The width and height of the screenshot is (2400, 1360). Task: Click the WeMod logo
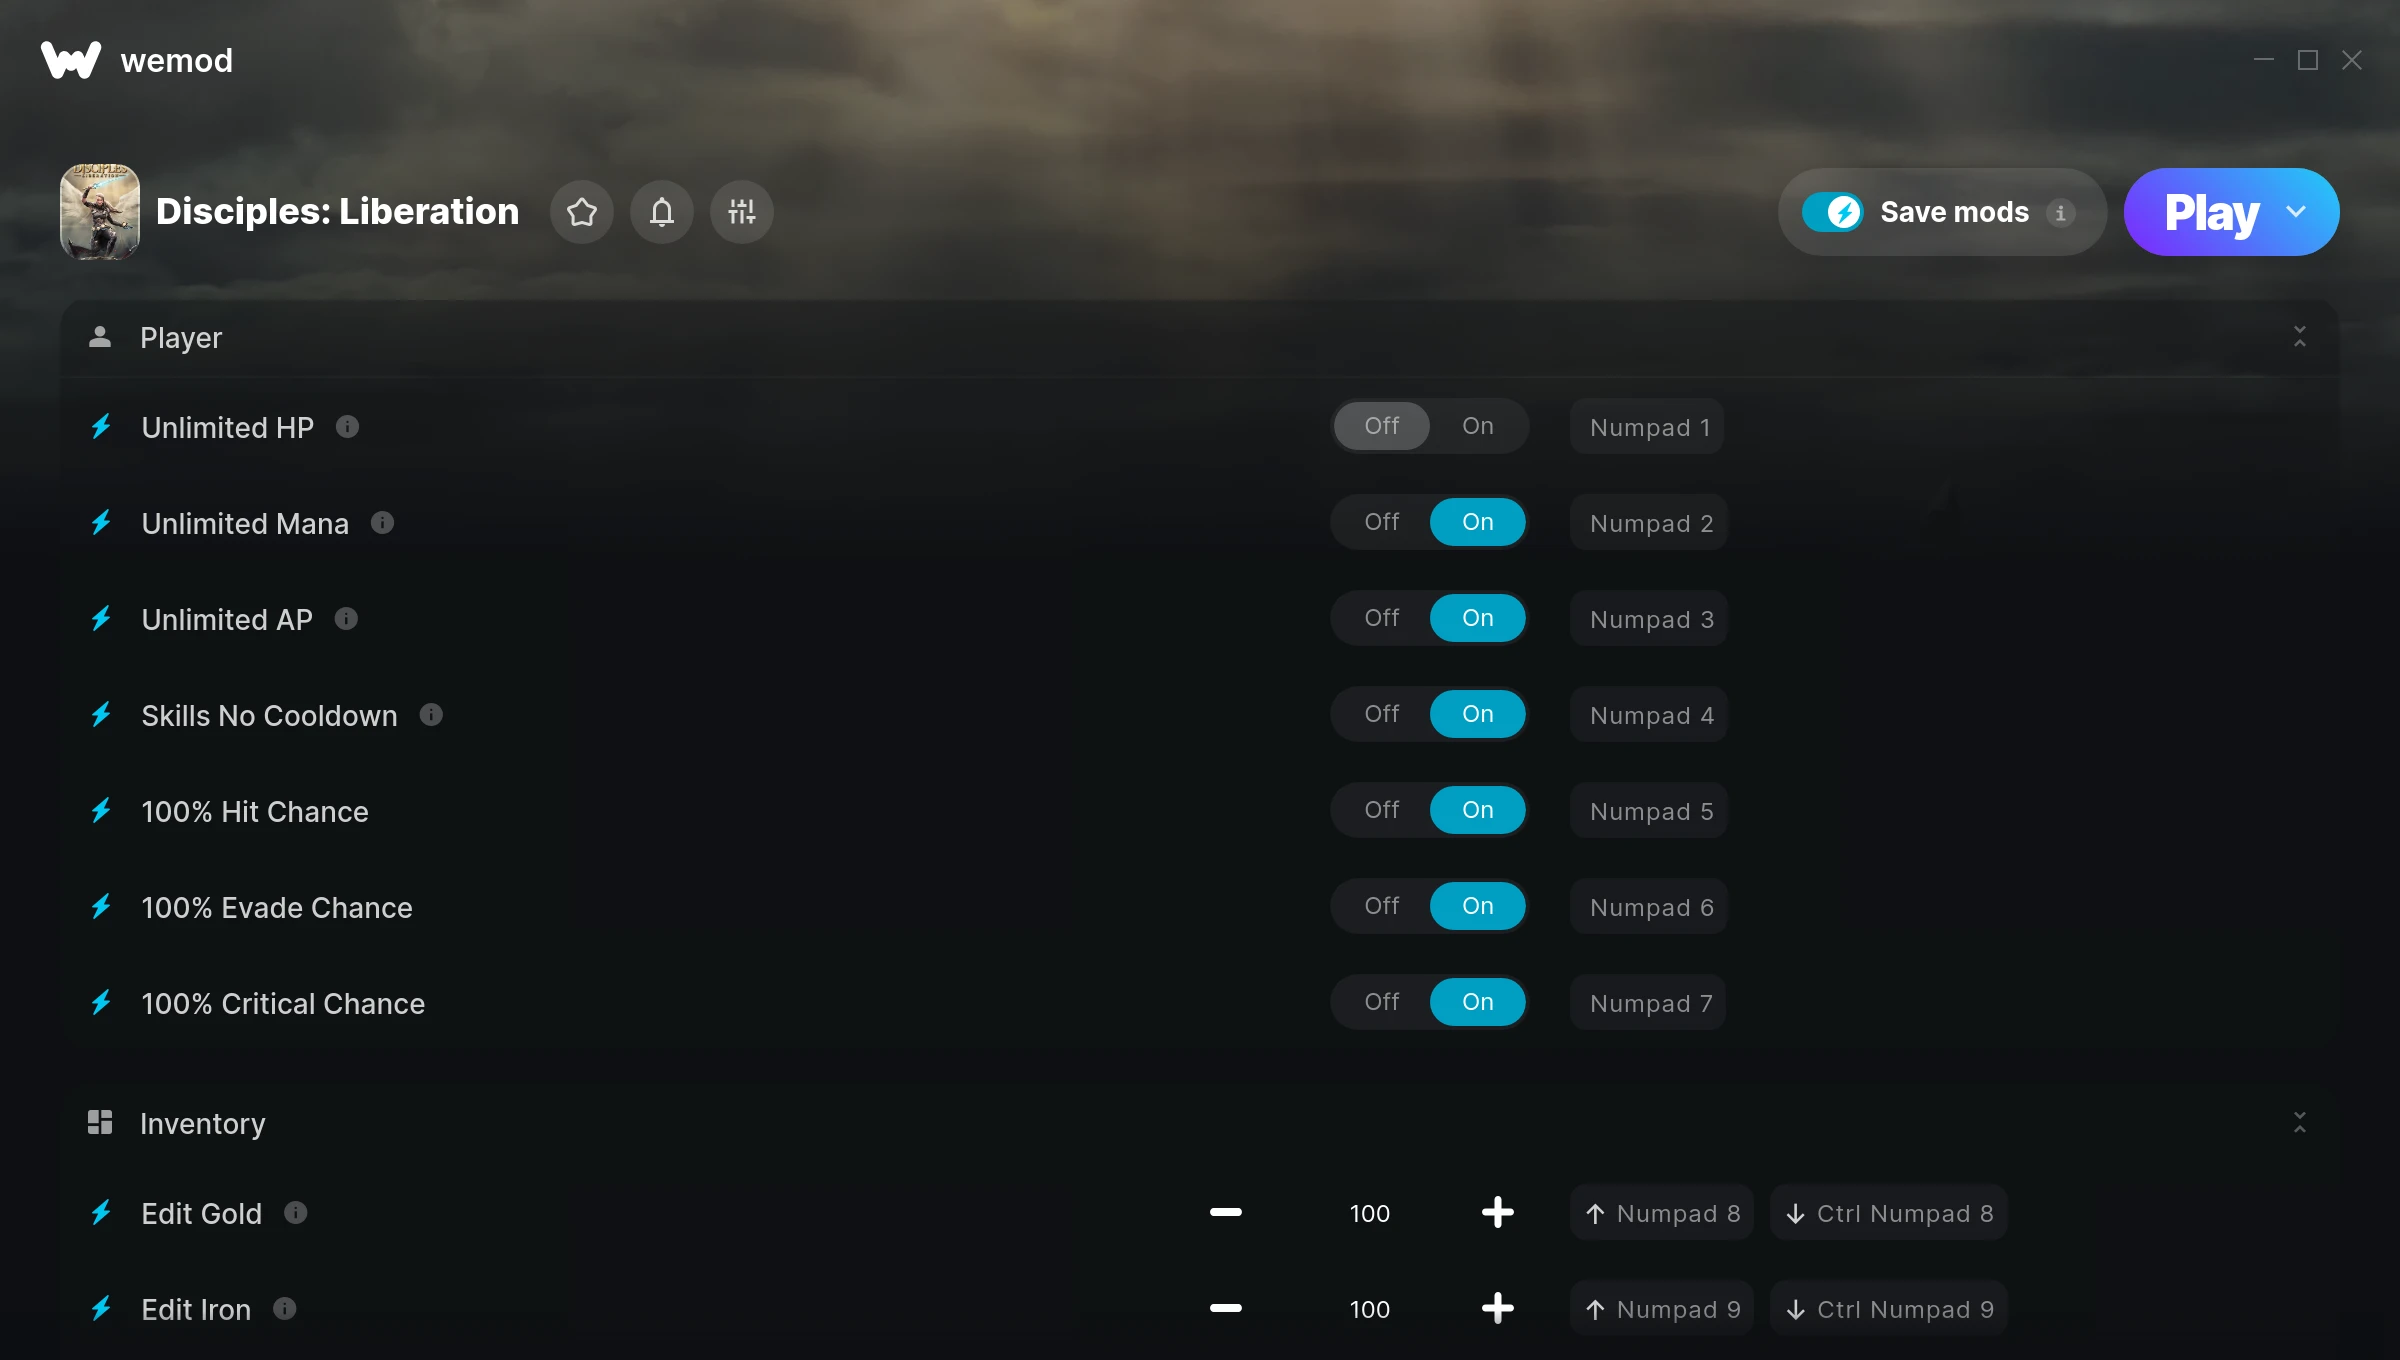(x=71, y=60)
